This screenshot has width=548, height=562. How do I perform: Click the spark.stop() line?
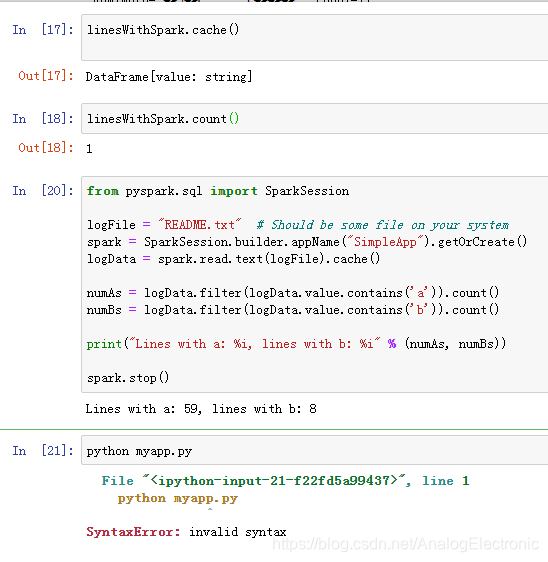click(128, 378)
